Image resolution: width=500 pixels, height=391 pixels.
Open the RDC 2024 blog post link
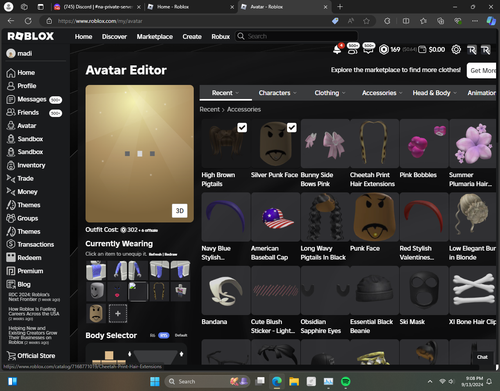tap(34, 297)
